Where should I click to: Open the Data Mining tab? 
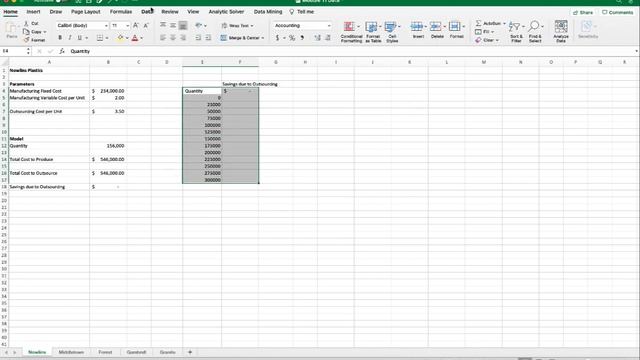pos(268,12)
